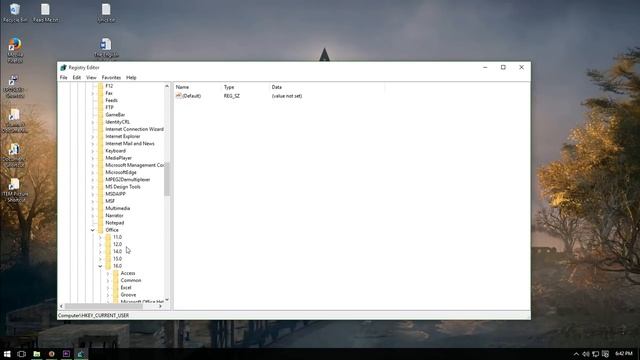The height and width of the screenshot is (360, 640).
Task: Click the tree scroll down arrow
Action: 167,300
